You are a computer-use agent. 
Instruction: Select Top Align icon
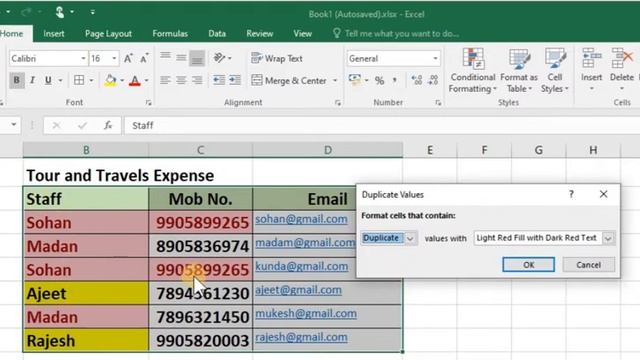[165, 57]
